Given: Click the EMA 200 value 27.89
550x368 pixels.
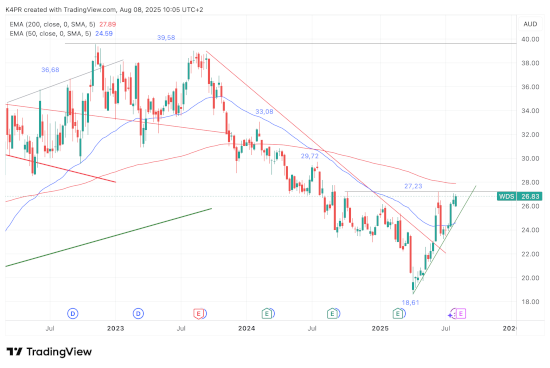Looking at the screenshot, I should point(108,24).
